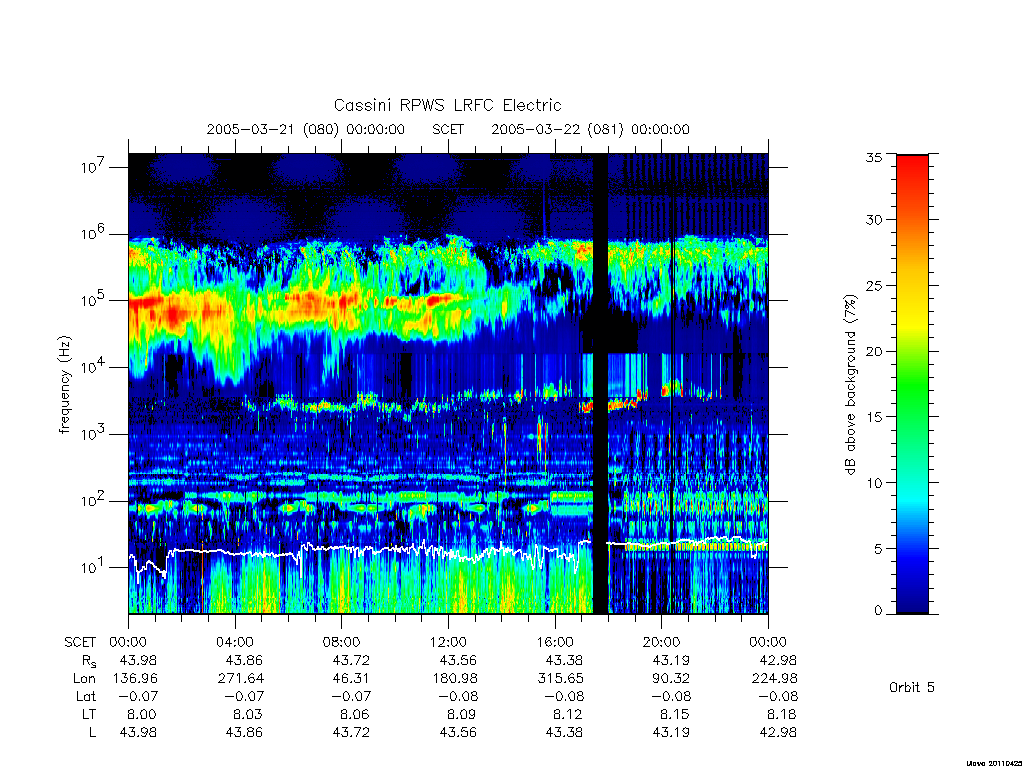The height and width of the screenshot is (768, 1024).
Task: Click the Uiowa 20110423 footer stamp
Action: tap(995, 763)
